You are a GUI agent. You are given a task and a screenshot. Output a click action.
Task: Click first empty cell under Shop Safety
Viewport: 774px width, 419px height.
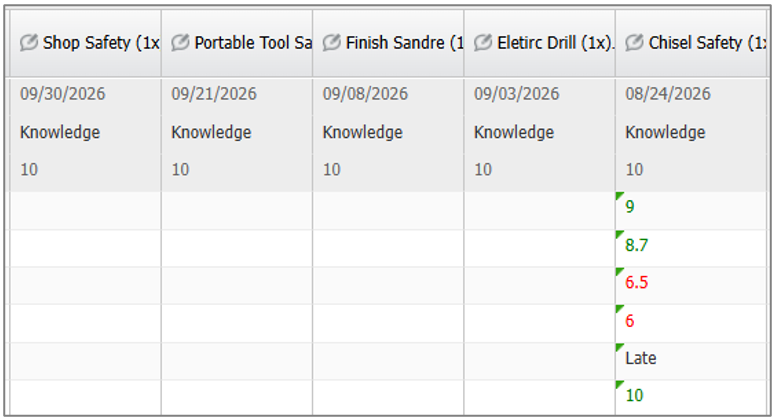coord(85,211)
